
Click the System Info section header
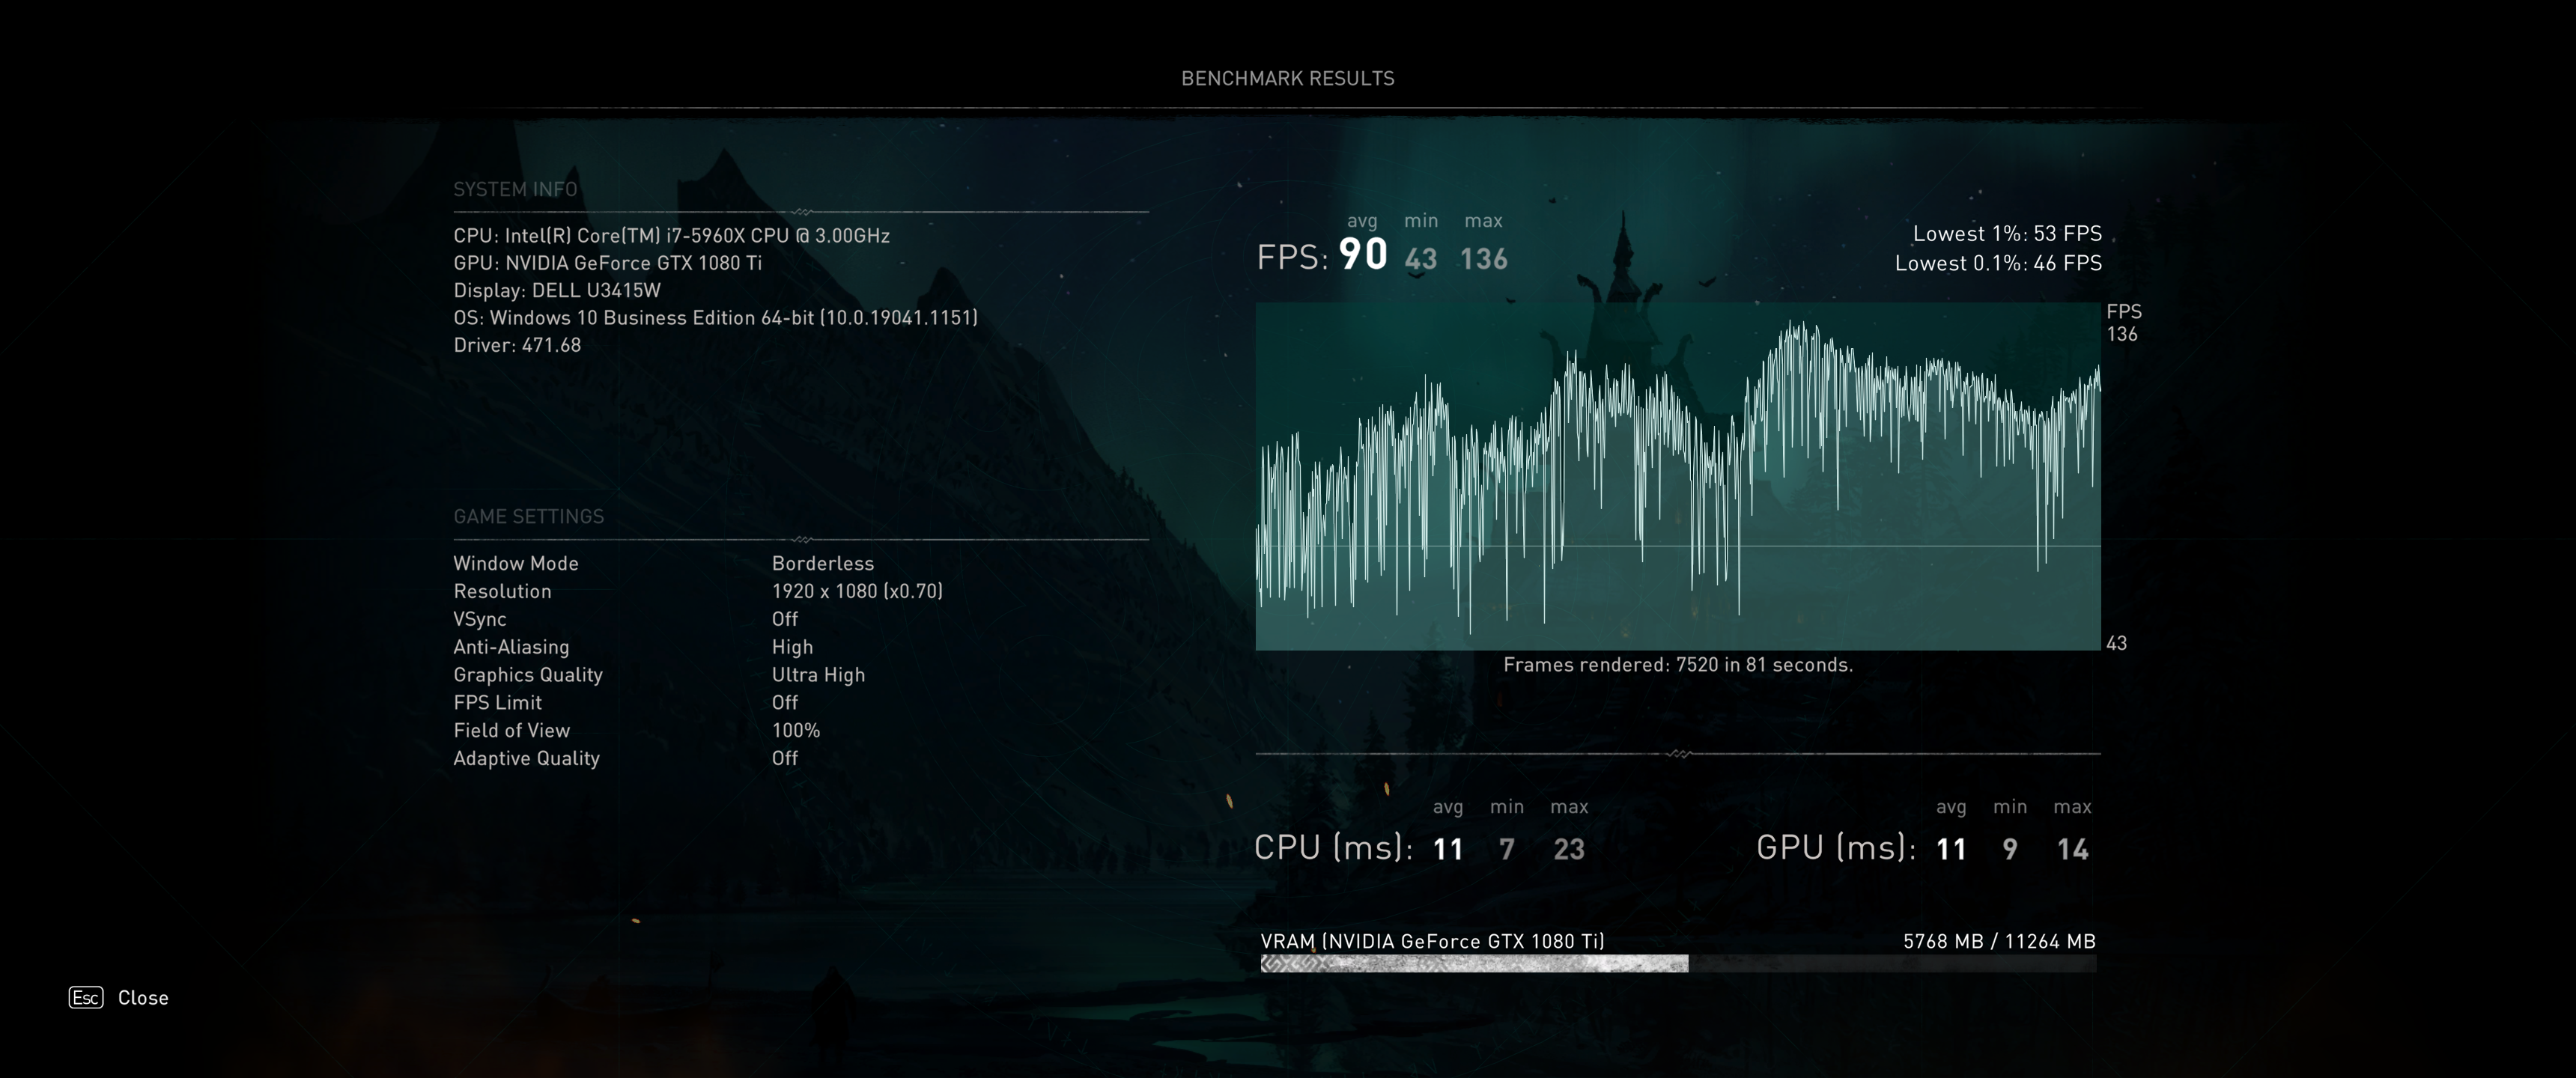515,189
